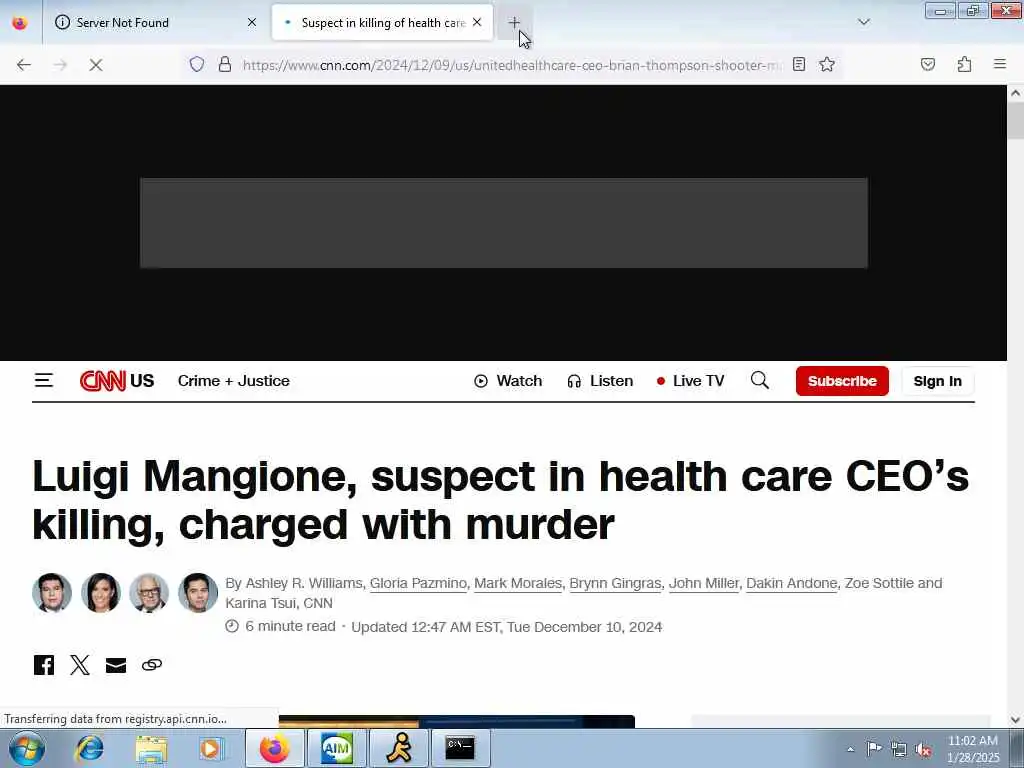Open the US section link
1024x768 pixels.
coord(142,381)
